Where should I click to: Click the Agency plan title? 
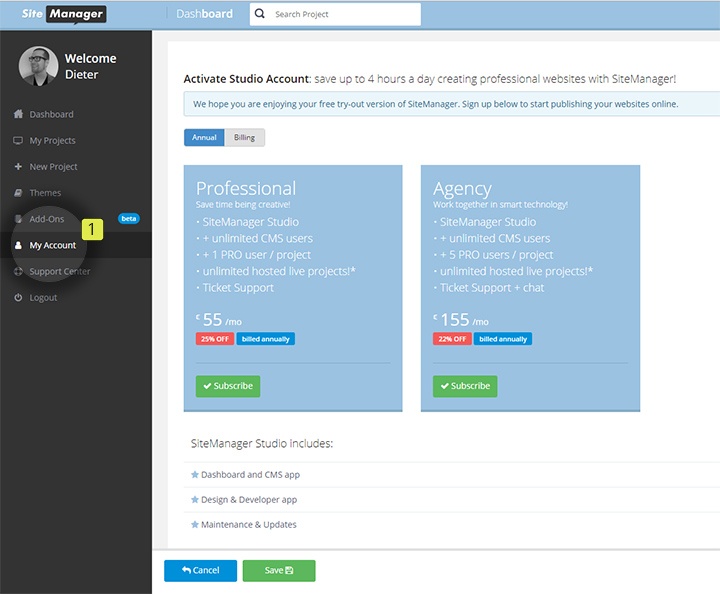pos(462,189)
